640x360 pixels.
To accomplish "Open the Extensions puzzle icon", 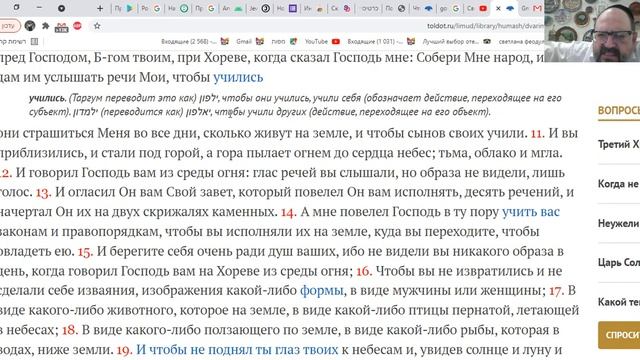I will point(46,26).
